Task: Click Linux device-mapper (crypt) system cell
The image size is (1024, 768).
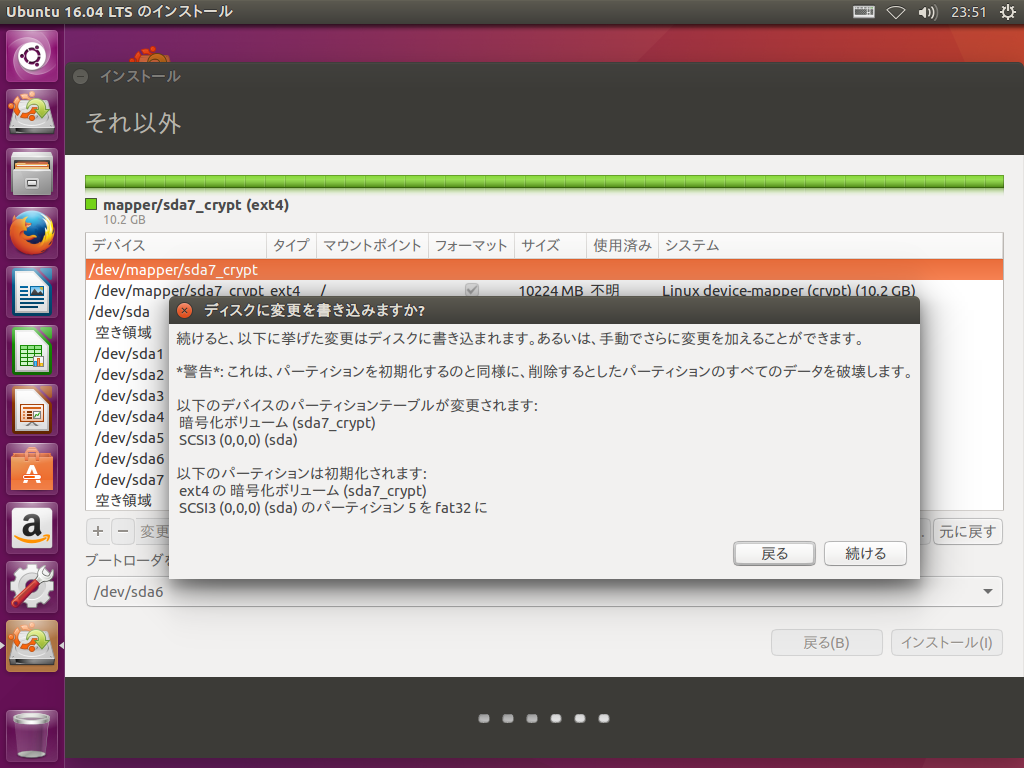Action: pyautogui.click(x=788, y=291)
